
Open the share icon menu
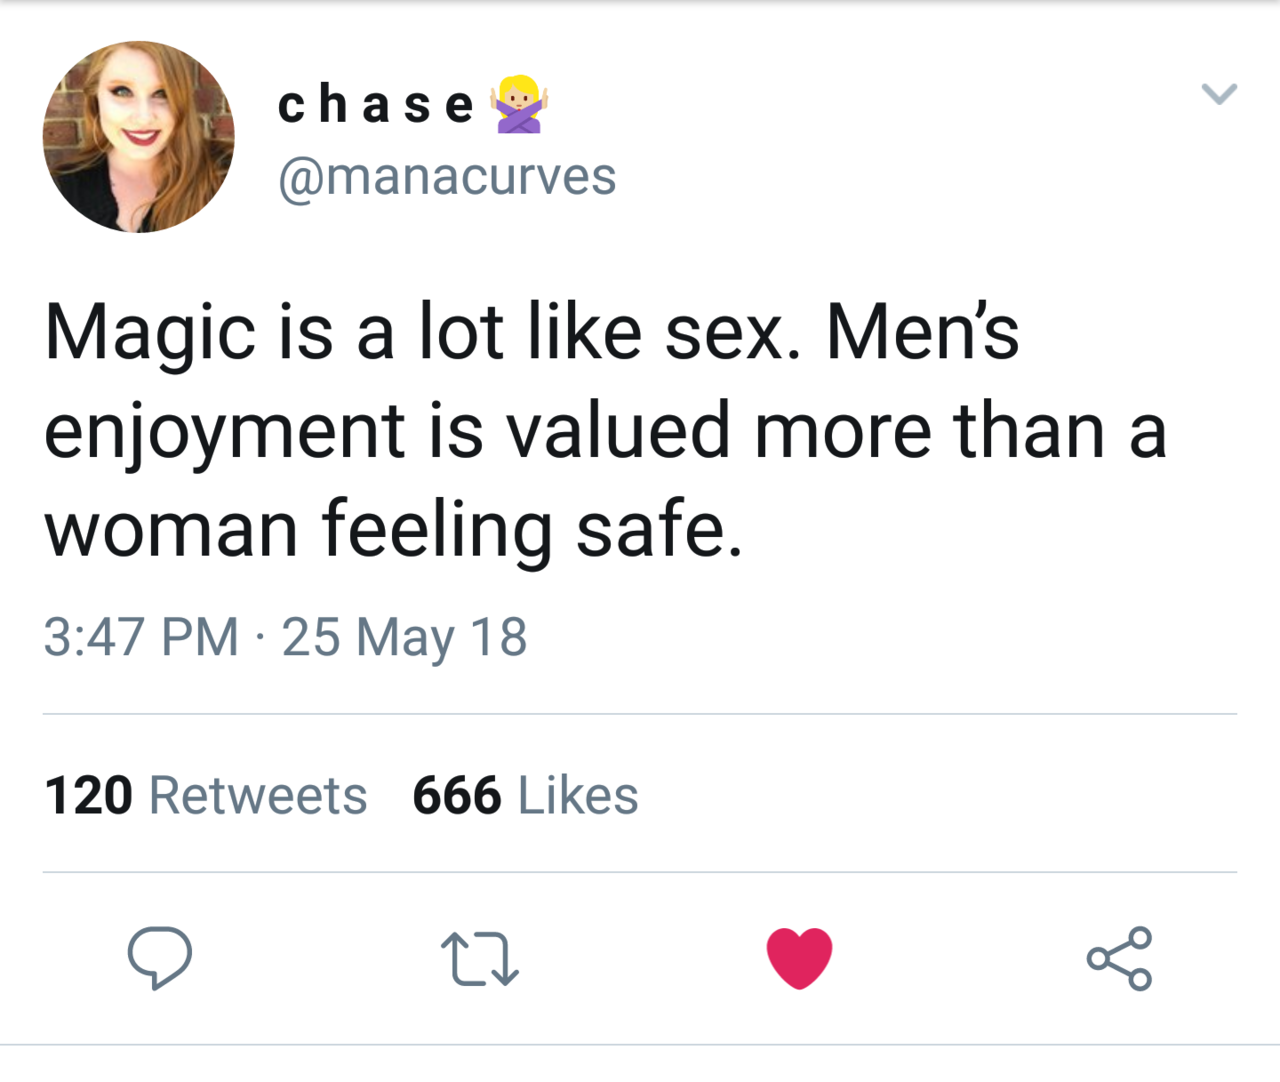[x=1119, y=959]
